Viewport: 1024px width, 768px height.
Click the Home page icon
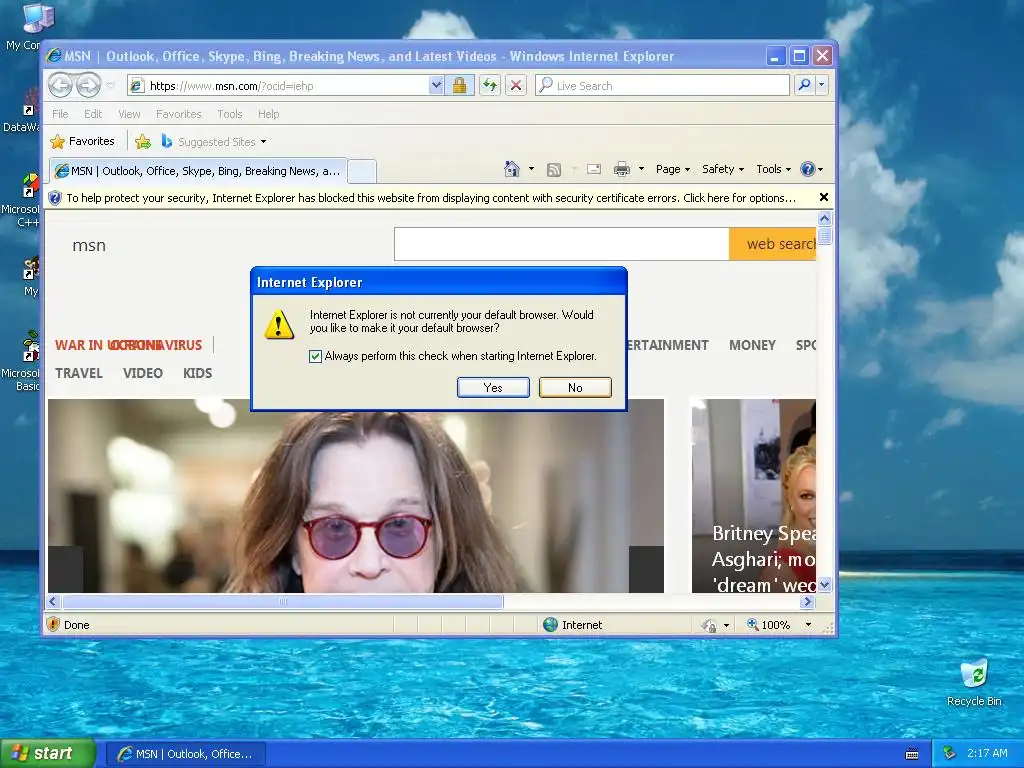click(x=512, y=169)
